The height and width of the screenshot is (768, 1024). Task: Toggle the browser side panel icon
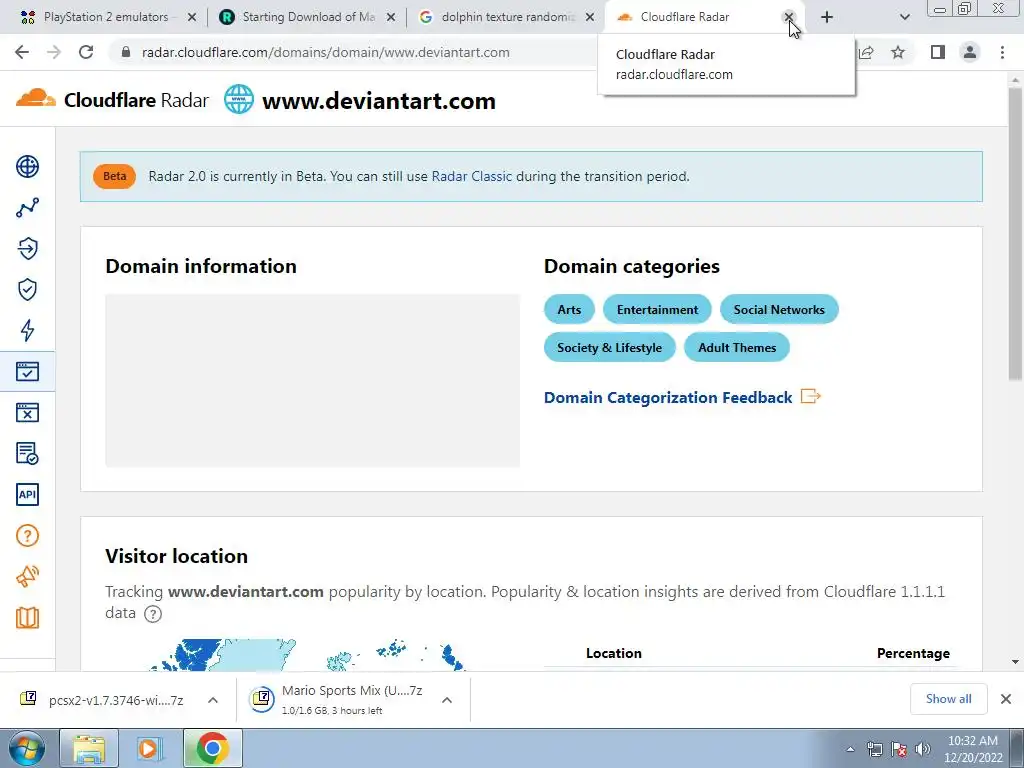pyautogui.click(x=938, y=52)
